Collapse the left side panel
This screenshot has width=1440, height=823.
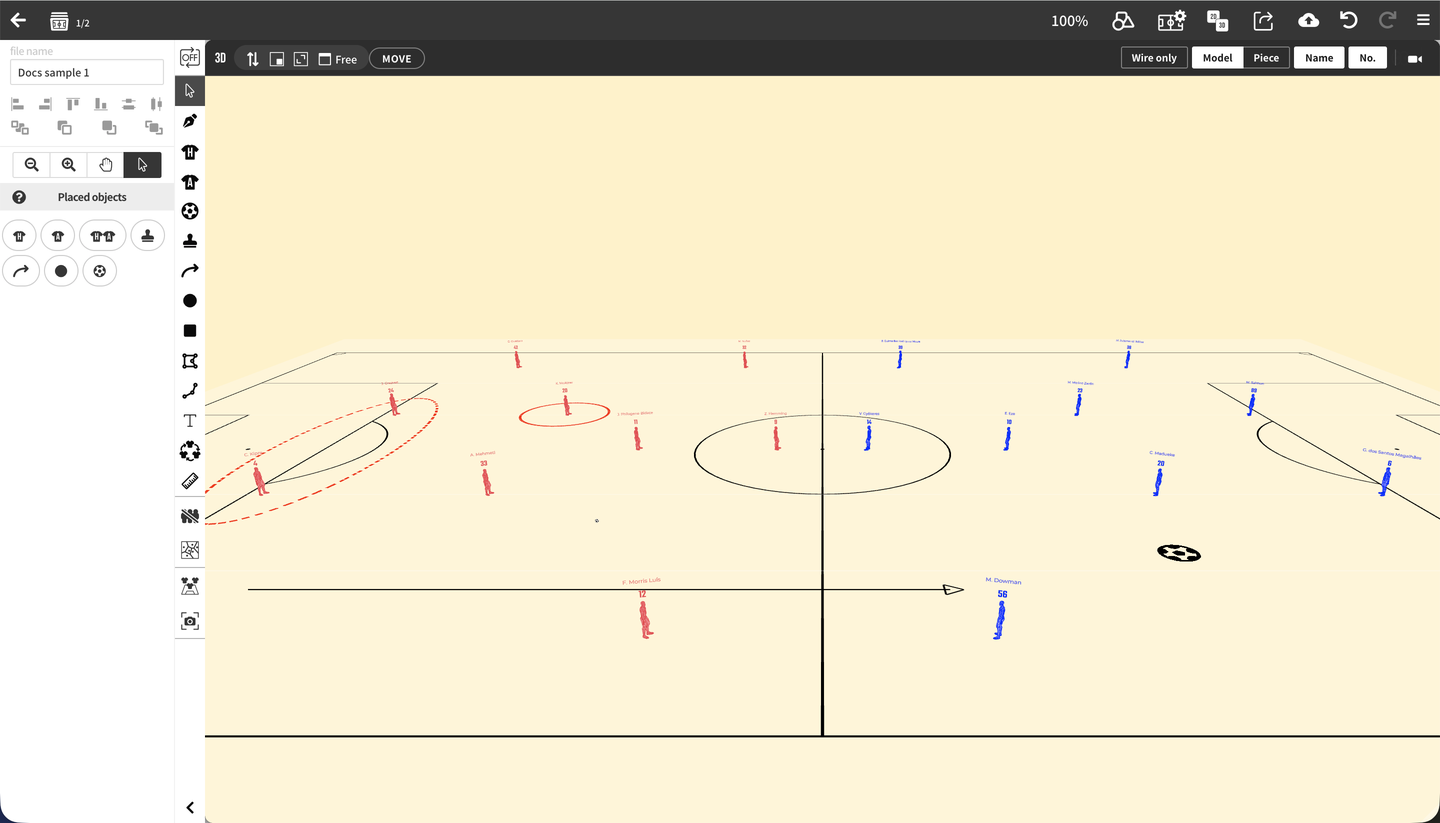tap(190, 808)
